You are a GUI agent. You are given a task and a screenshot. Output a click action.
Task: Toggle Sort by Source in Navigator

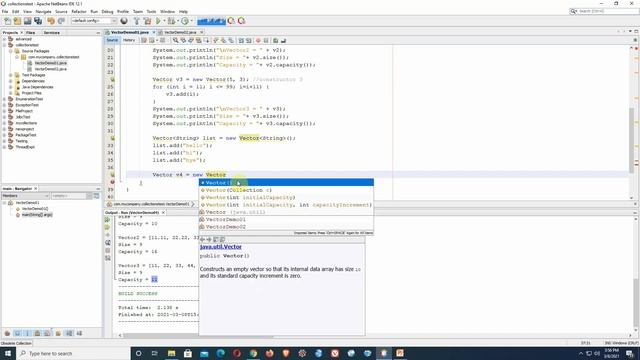click(x=79, y=333)
